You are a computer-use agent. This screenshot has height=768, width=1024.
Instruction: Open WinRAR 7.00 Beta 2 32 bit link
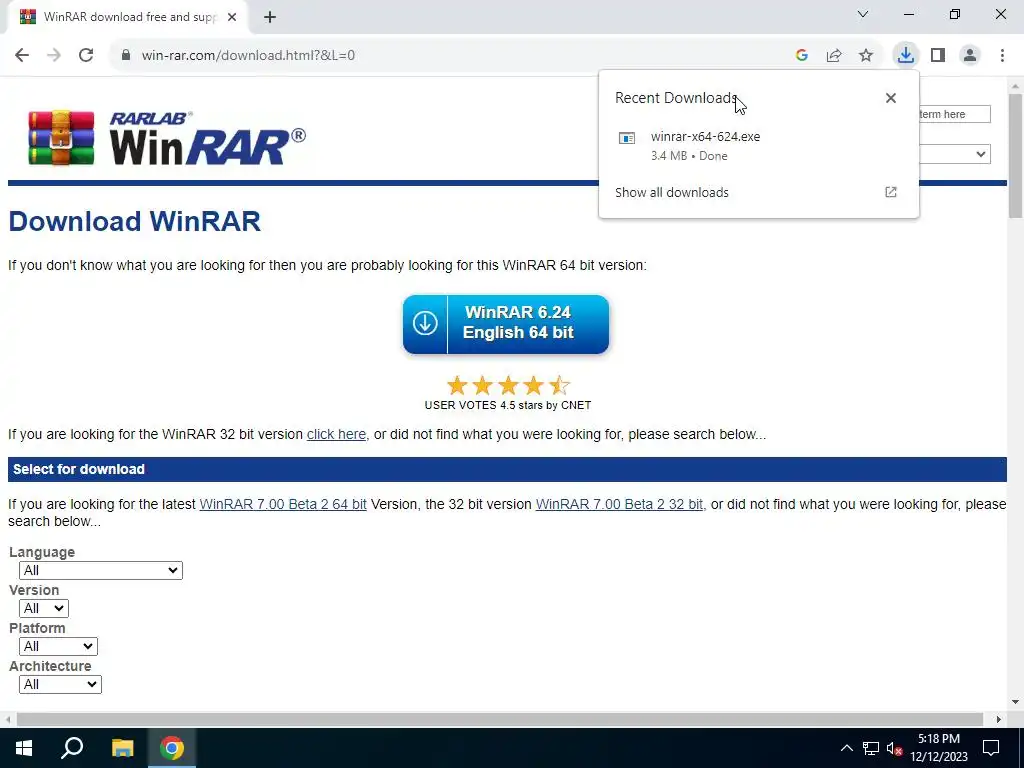(x=620, y=504)
